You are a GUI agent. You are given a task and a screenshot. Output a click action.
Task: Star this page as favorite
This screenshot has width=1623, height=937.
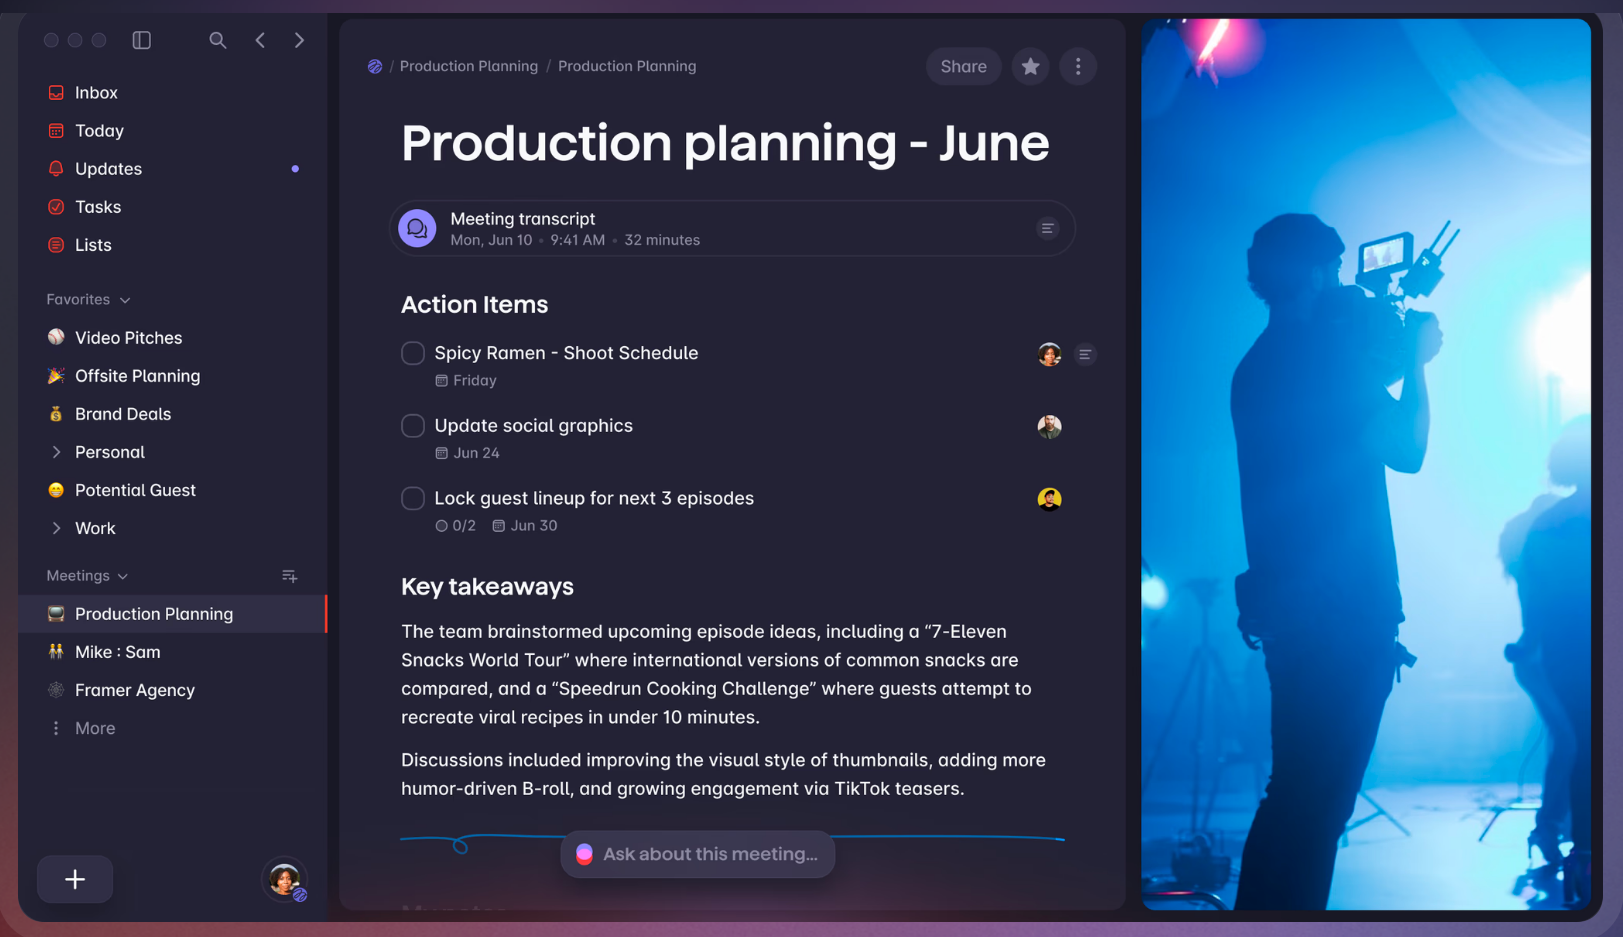coord(1030,67)
